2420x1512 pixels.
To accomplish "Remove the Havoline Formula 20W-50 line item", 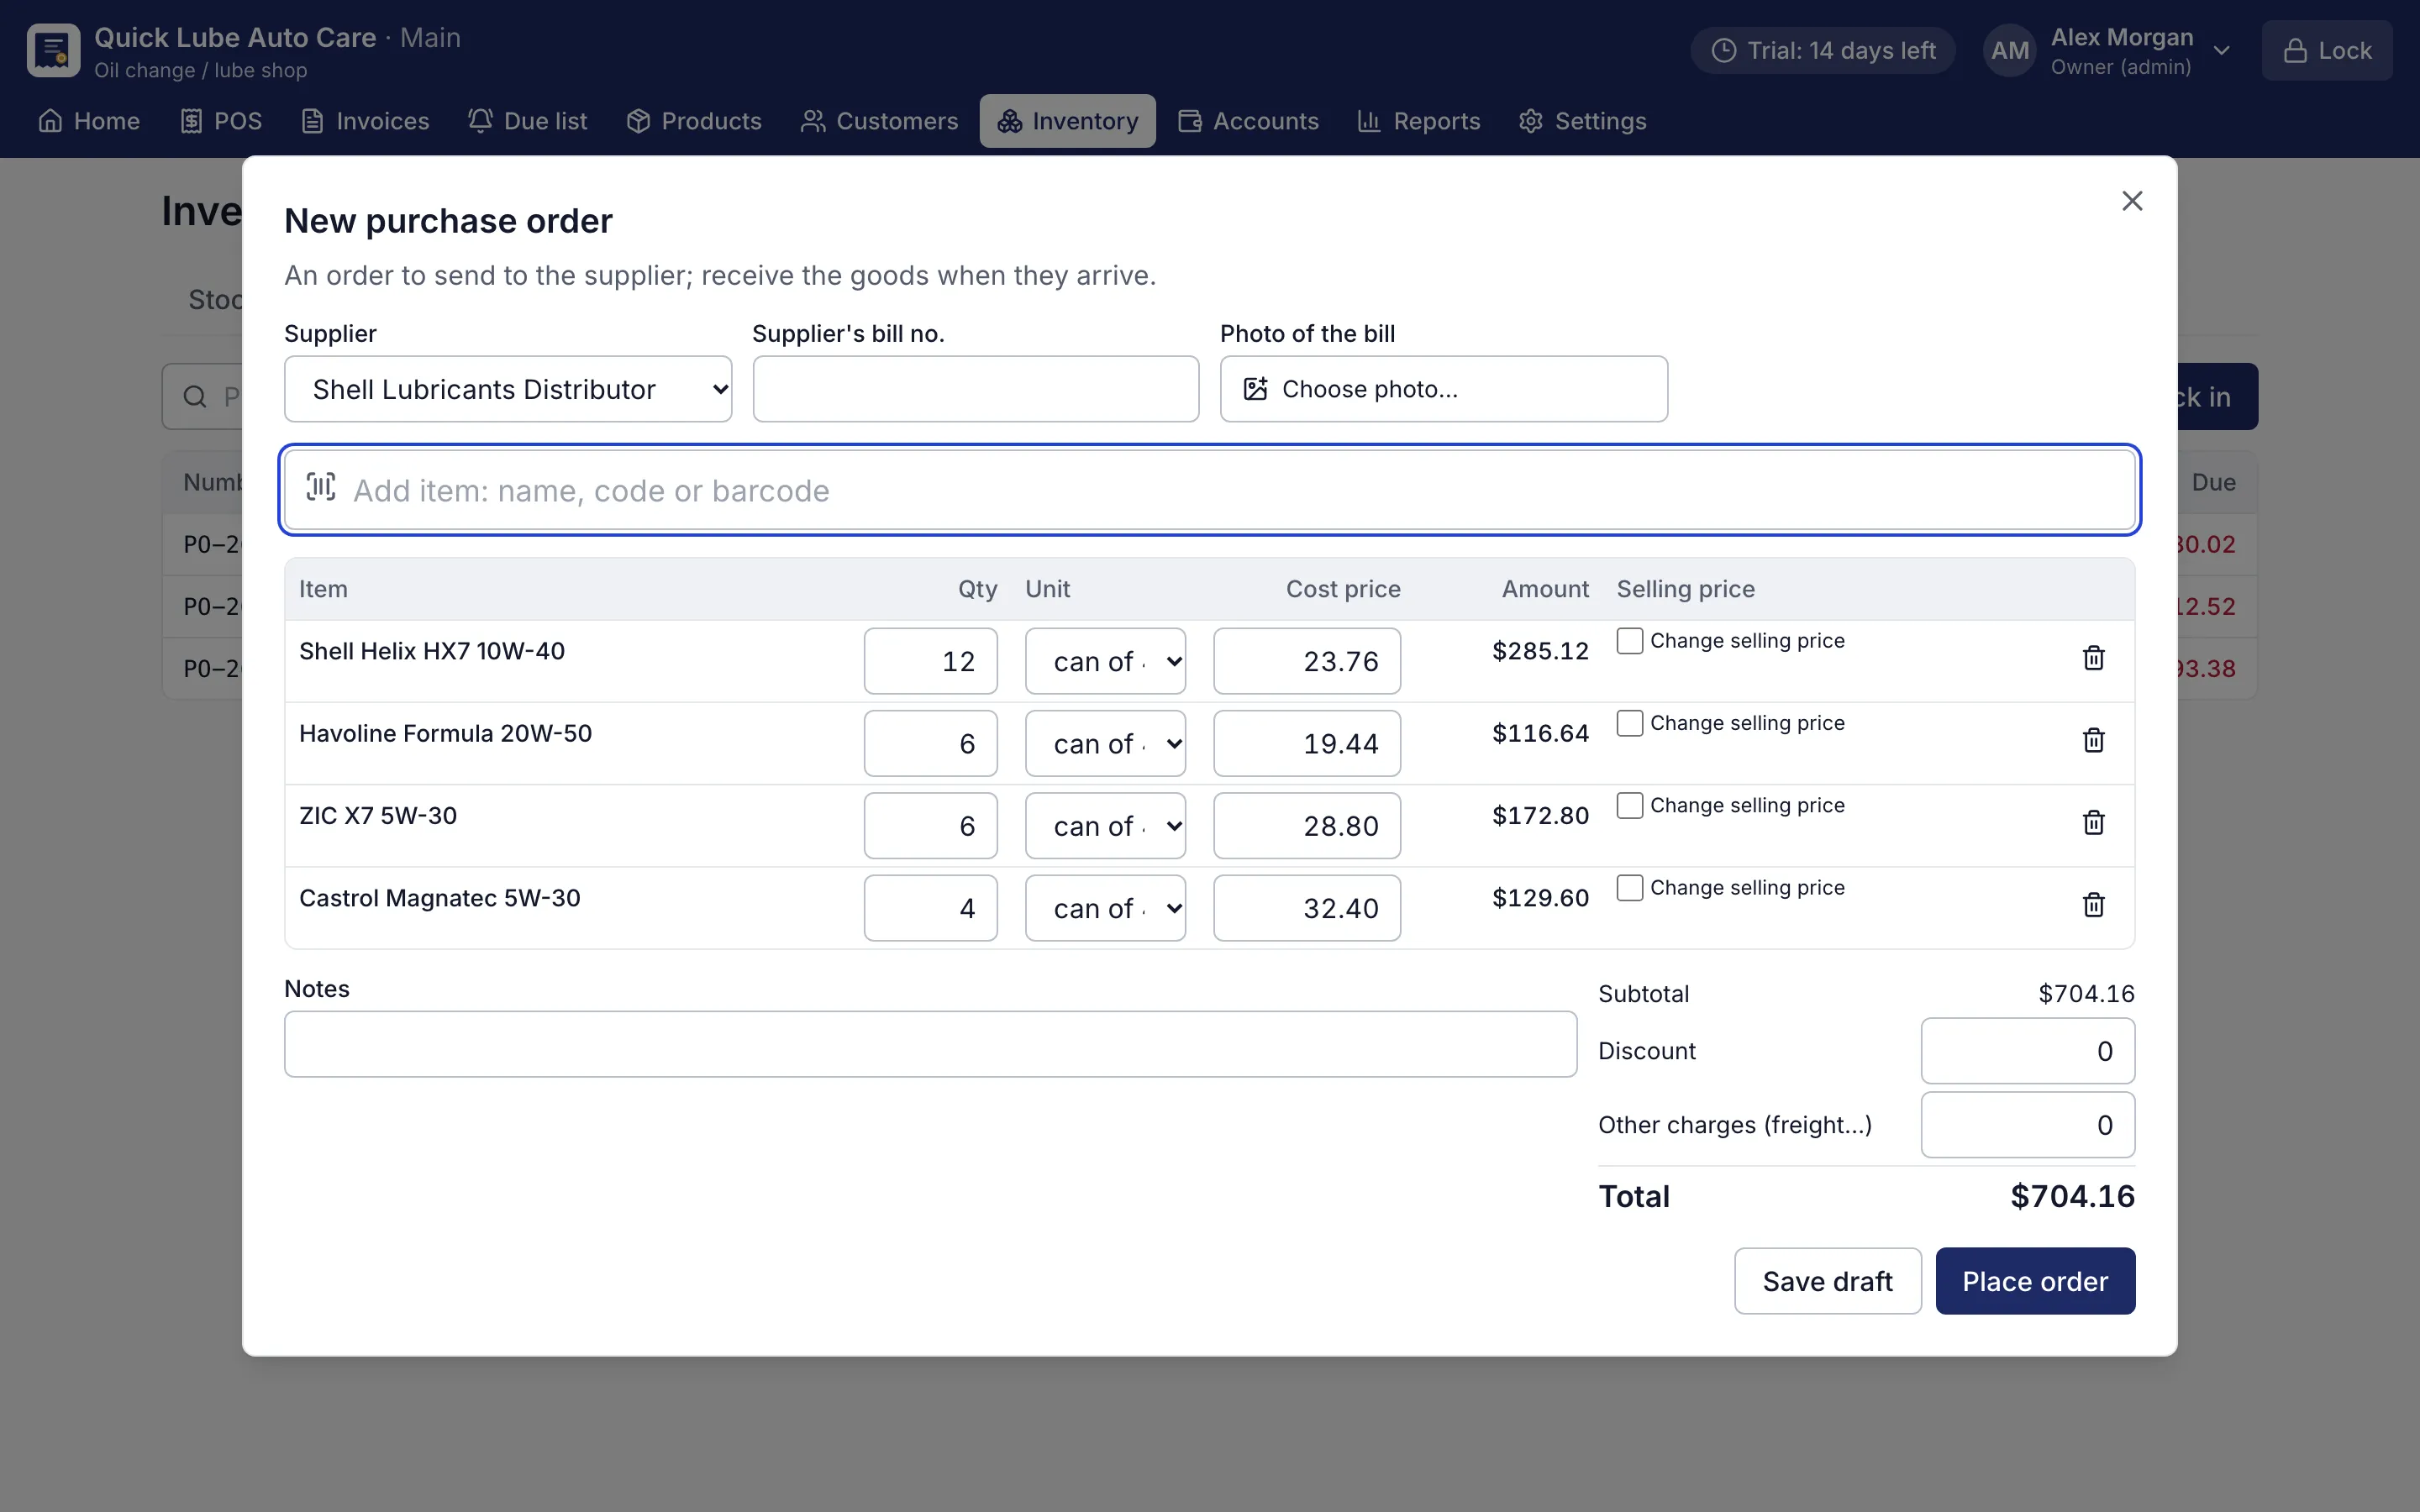I will (2093, 740).
